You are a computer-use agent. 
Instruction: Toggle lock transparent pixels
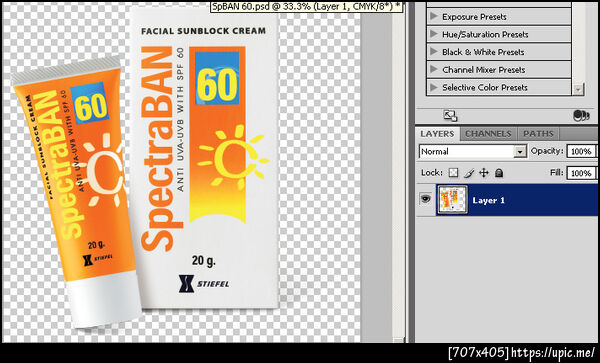[x=453, y=173]
